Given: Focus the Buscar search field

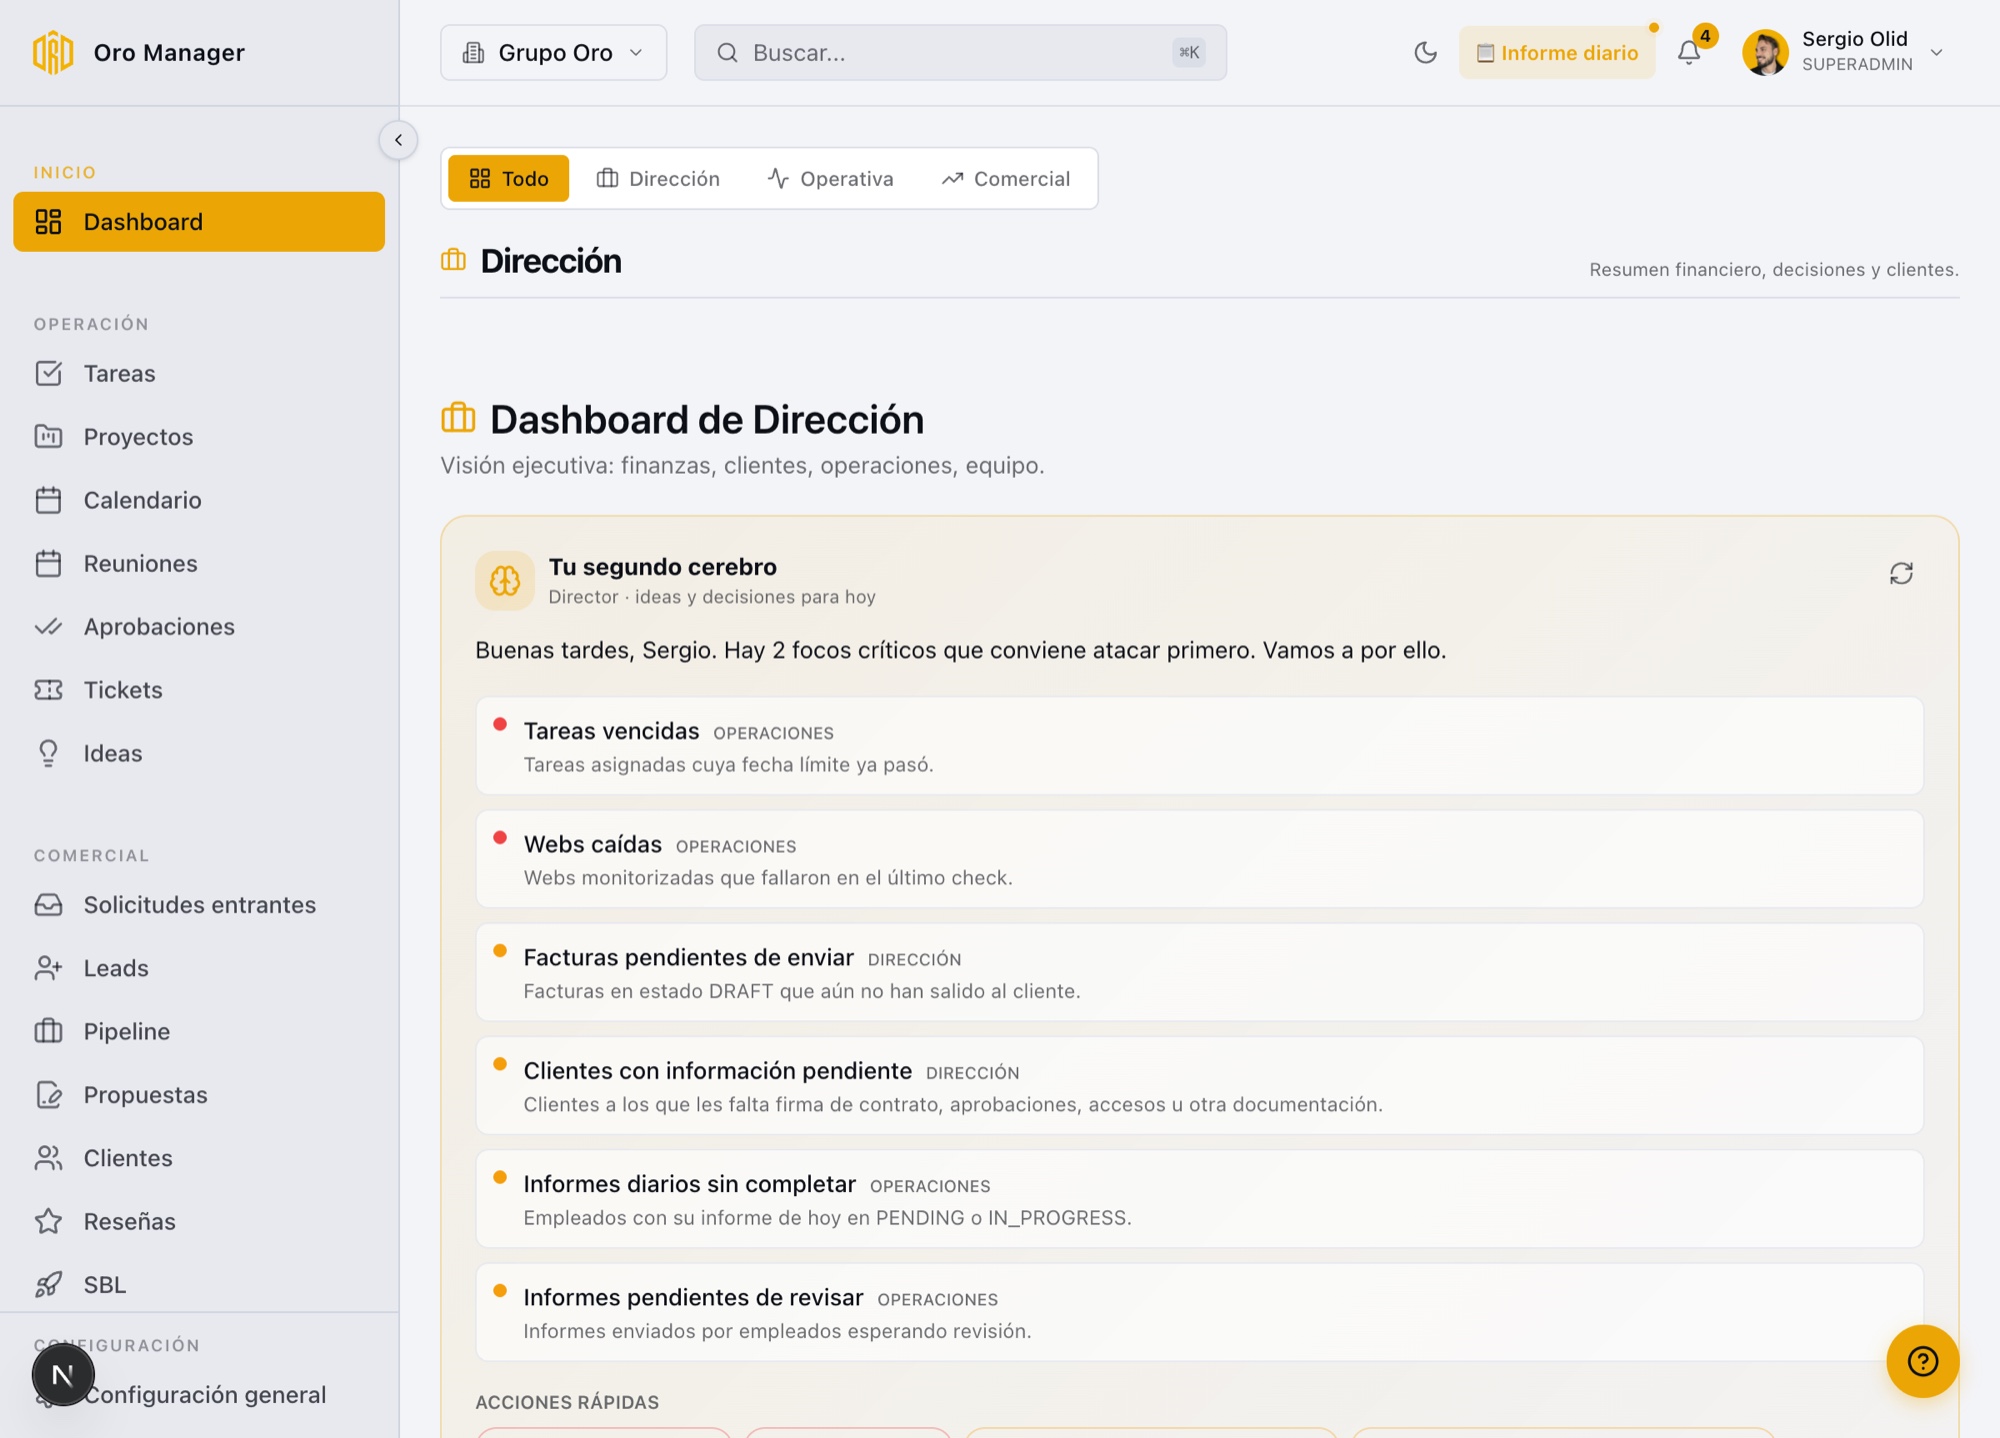Looking at the screenshot, I should pyautogui.click(x=960, y=52).
